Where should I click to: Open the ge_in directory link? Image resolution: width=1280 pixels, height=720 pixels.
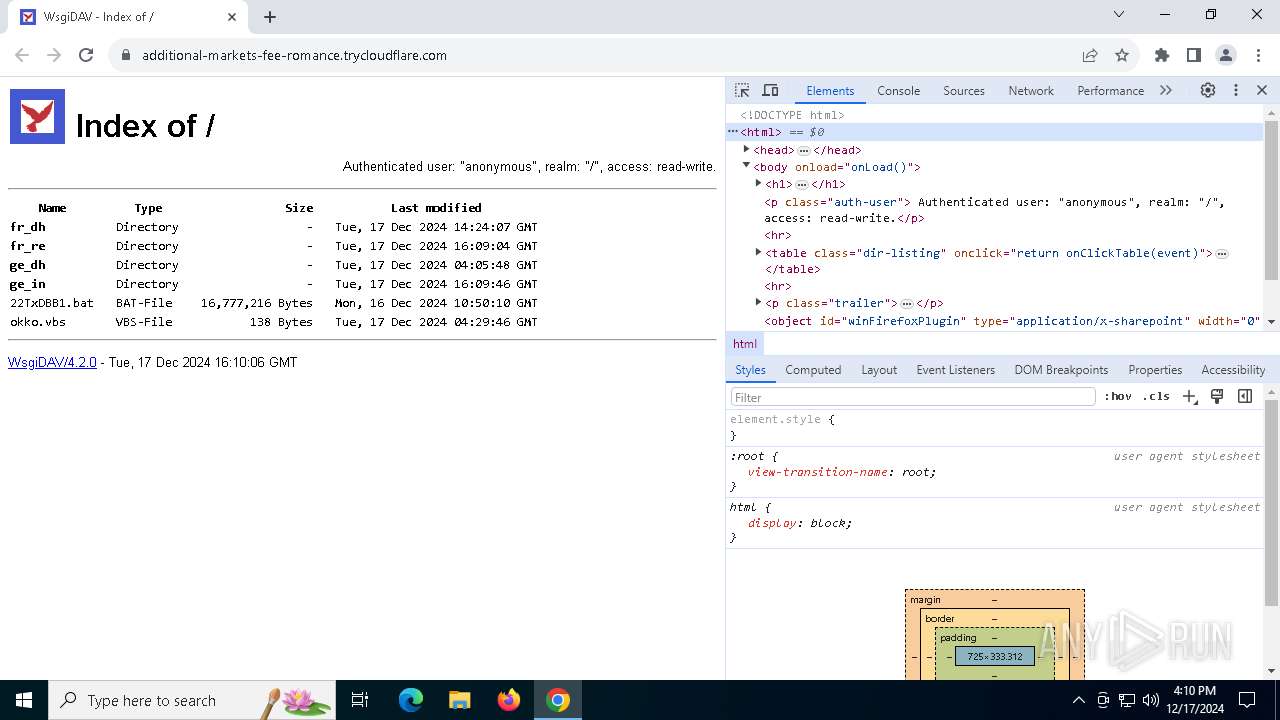click(28, 284)
